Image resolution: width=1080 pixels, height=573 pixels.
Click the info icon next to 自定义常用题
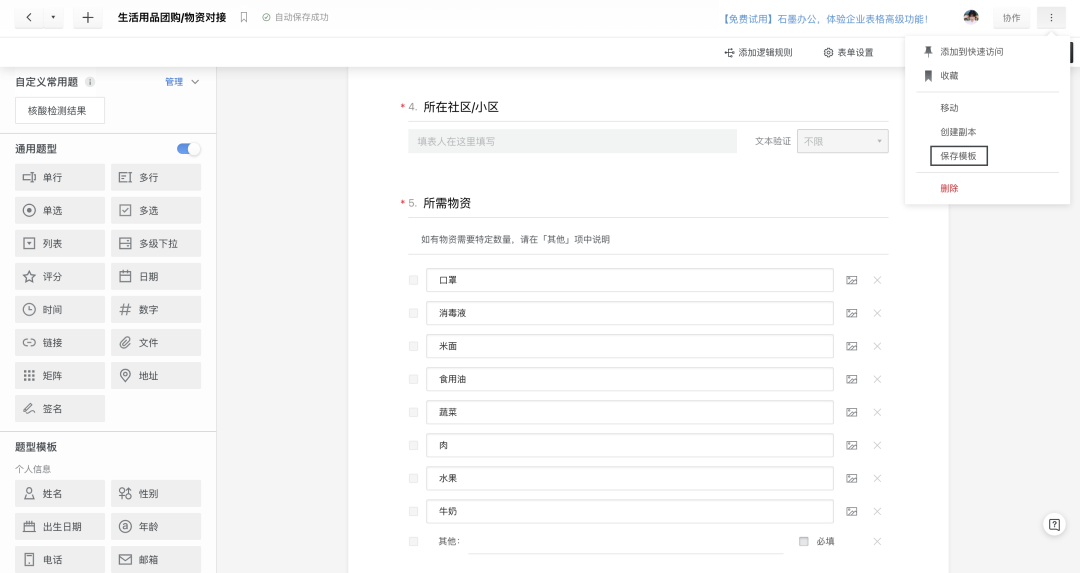tap(90, 82)
